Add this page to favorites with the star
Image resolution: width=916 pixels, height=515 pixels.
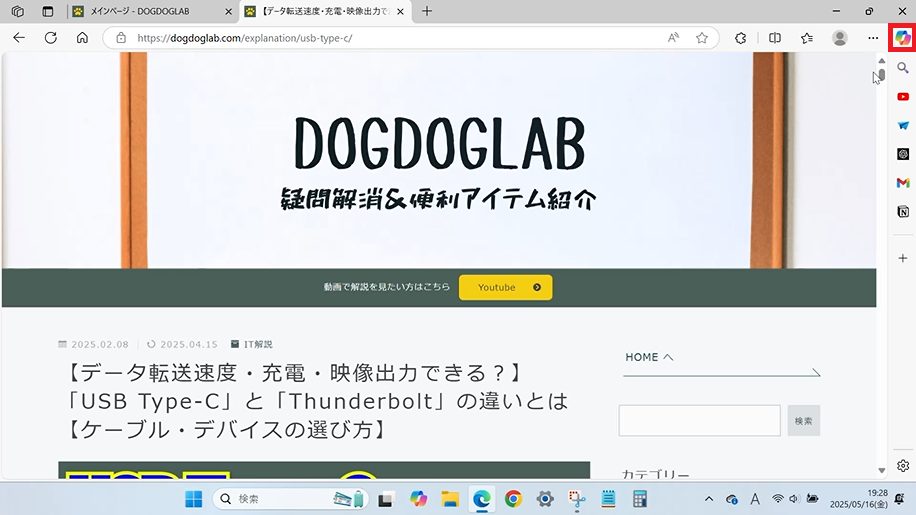[x=702, y=38]
